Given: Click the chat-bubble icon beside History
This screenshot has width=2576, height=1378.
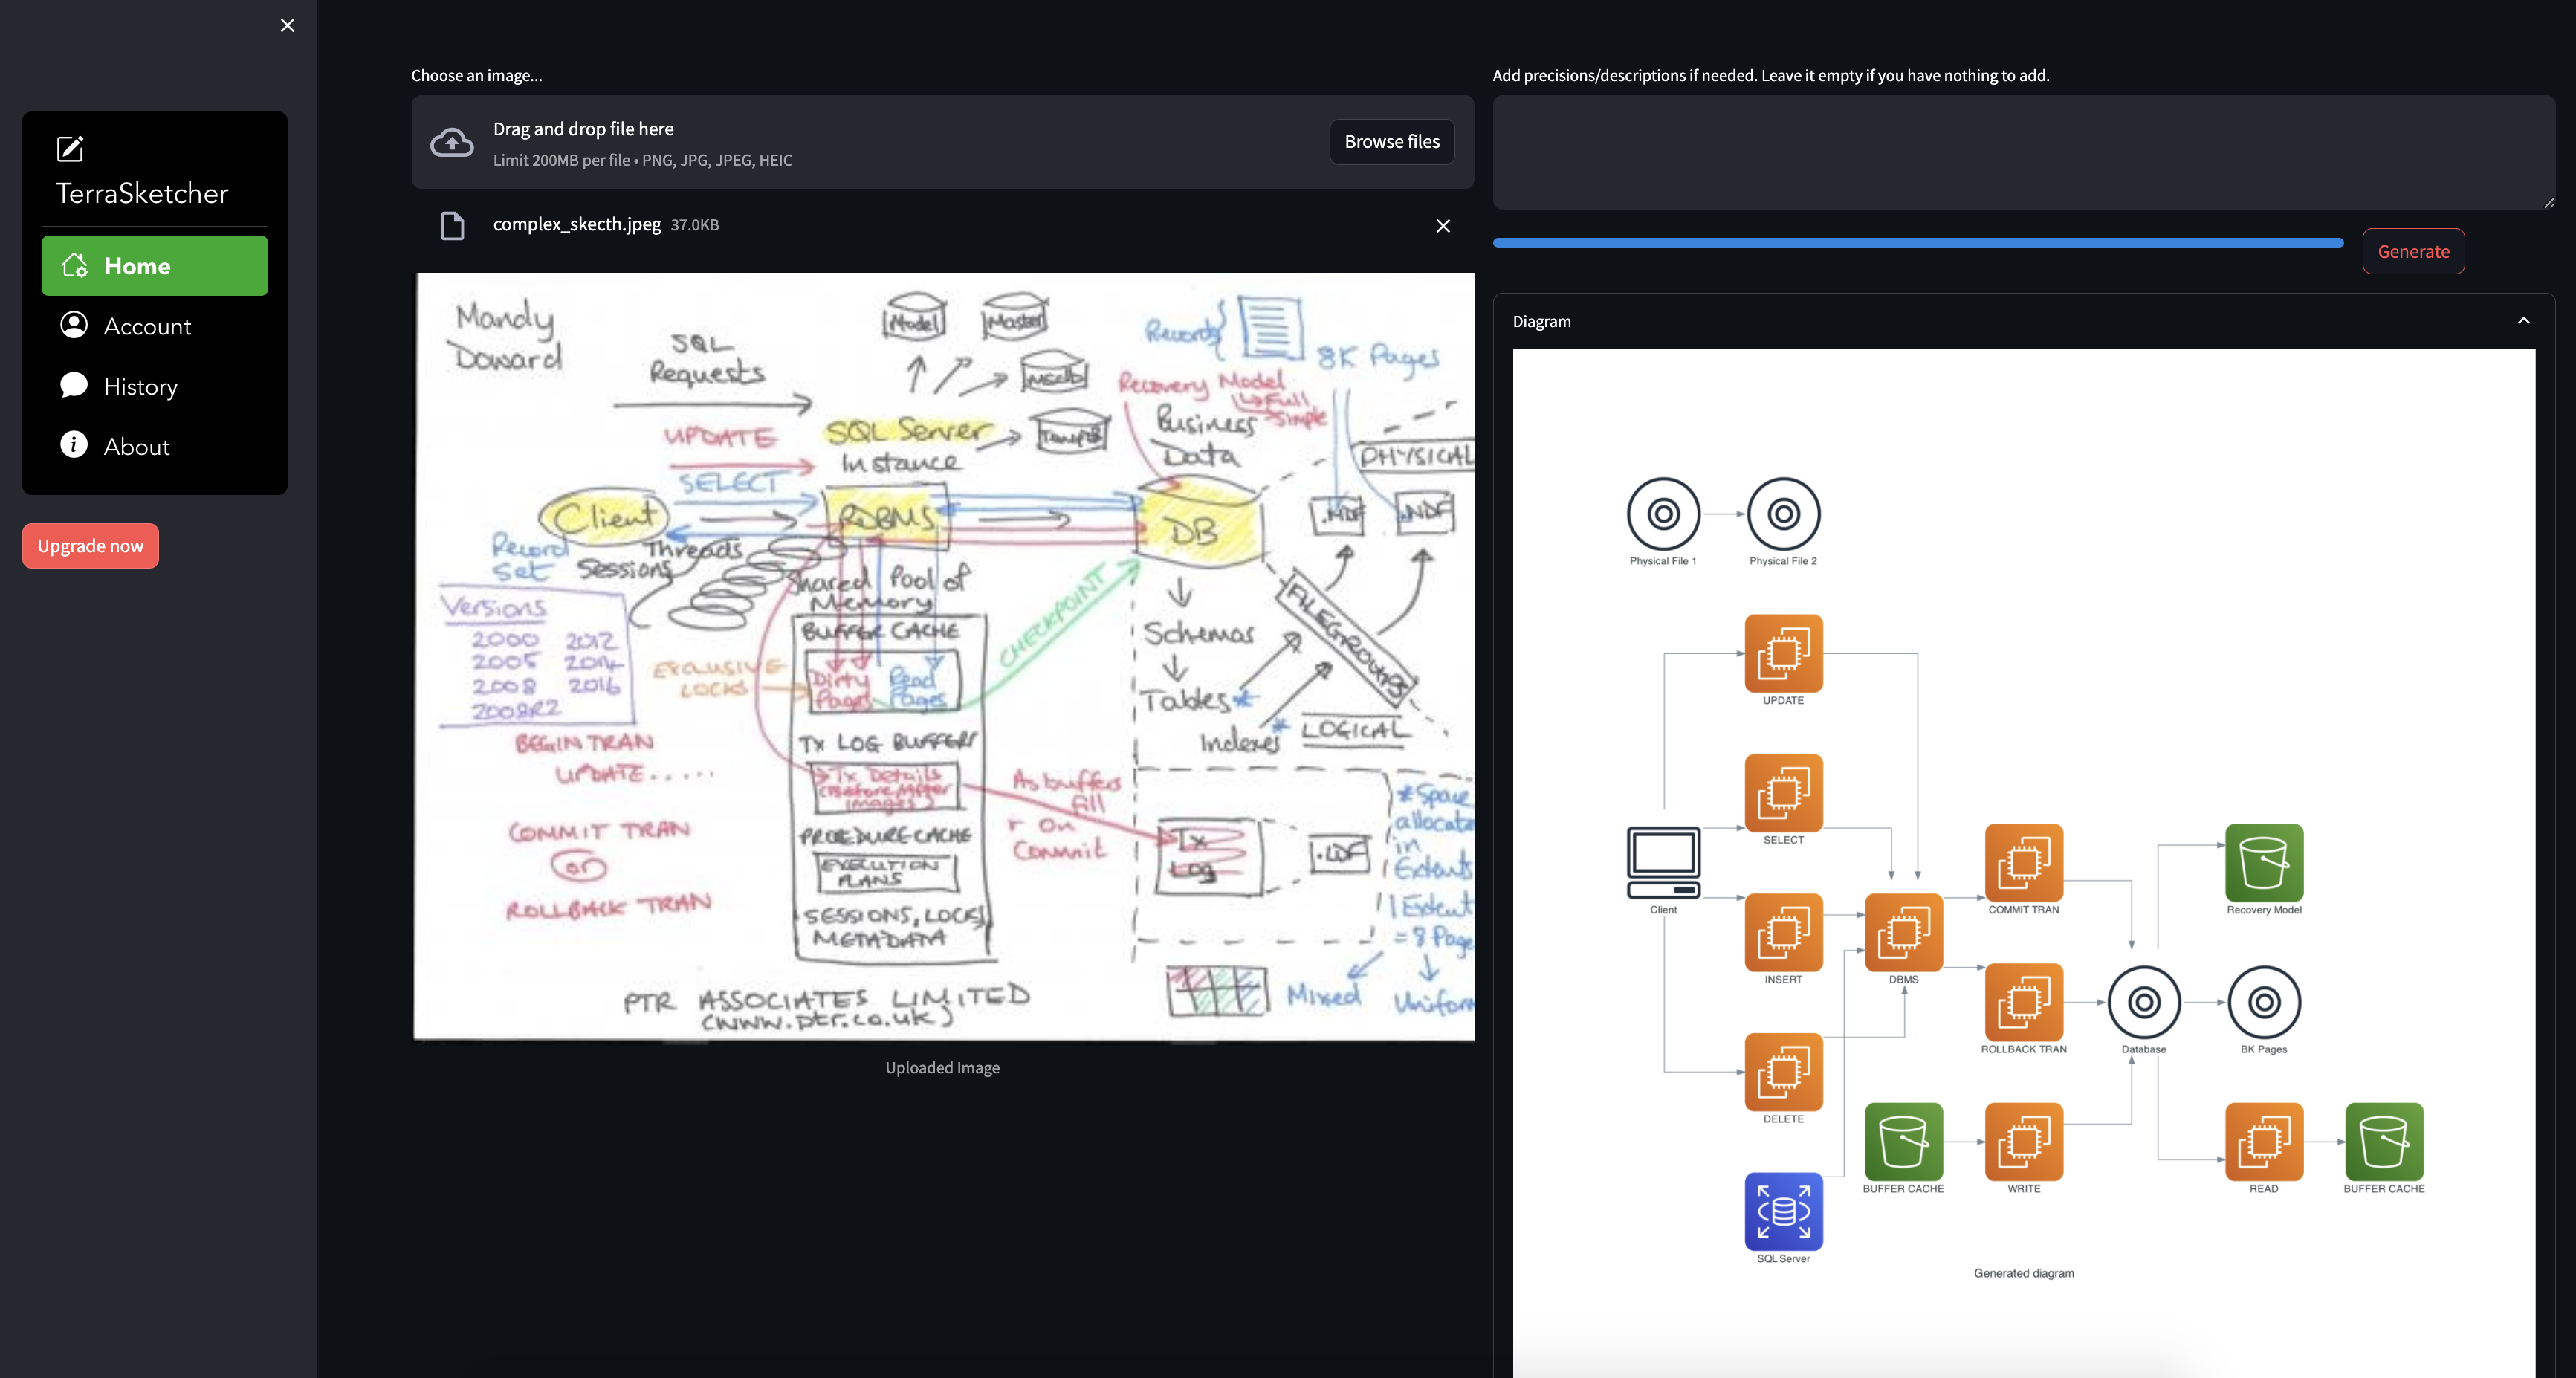Looking at the screenshot, I should coord(74,385).
